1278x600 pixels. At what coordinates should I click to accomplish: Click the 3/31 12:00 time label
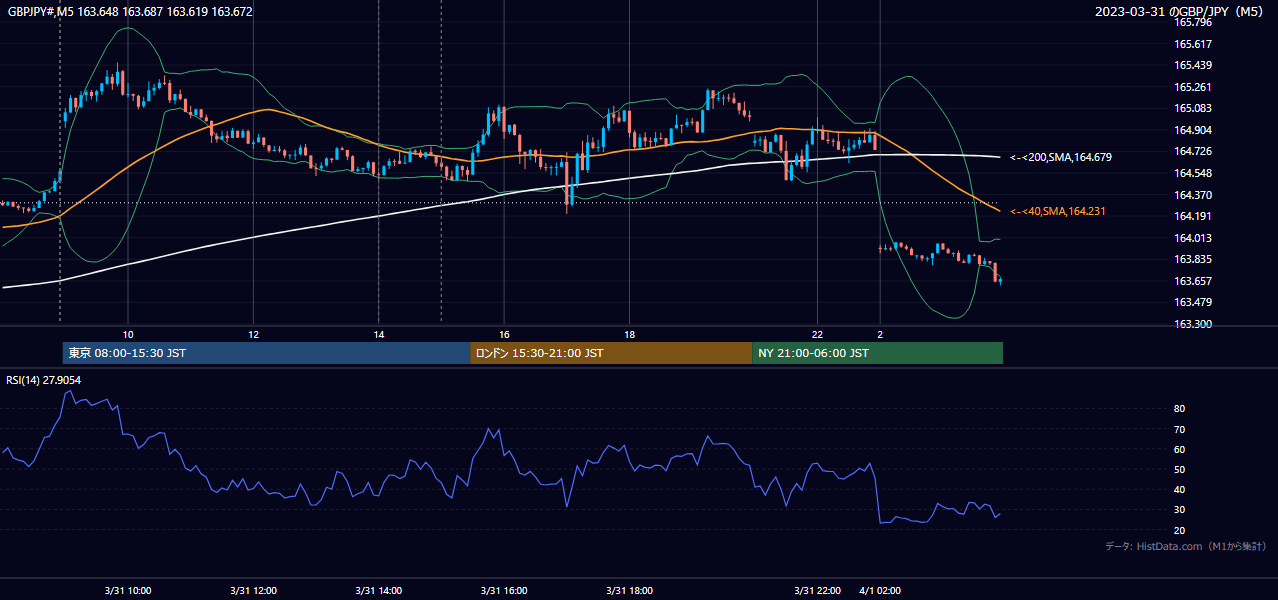tap(253, 591)
